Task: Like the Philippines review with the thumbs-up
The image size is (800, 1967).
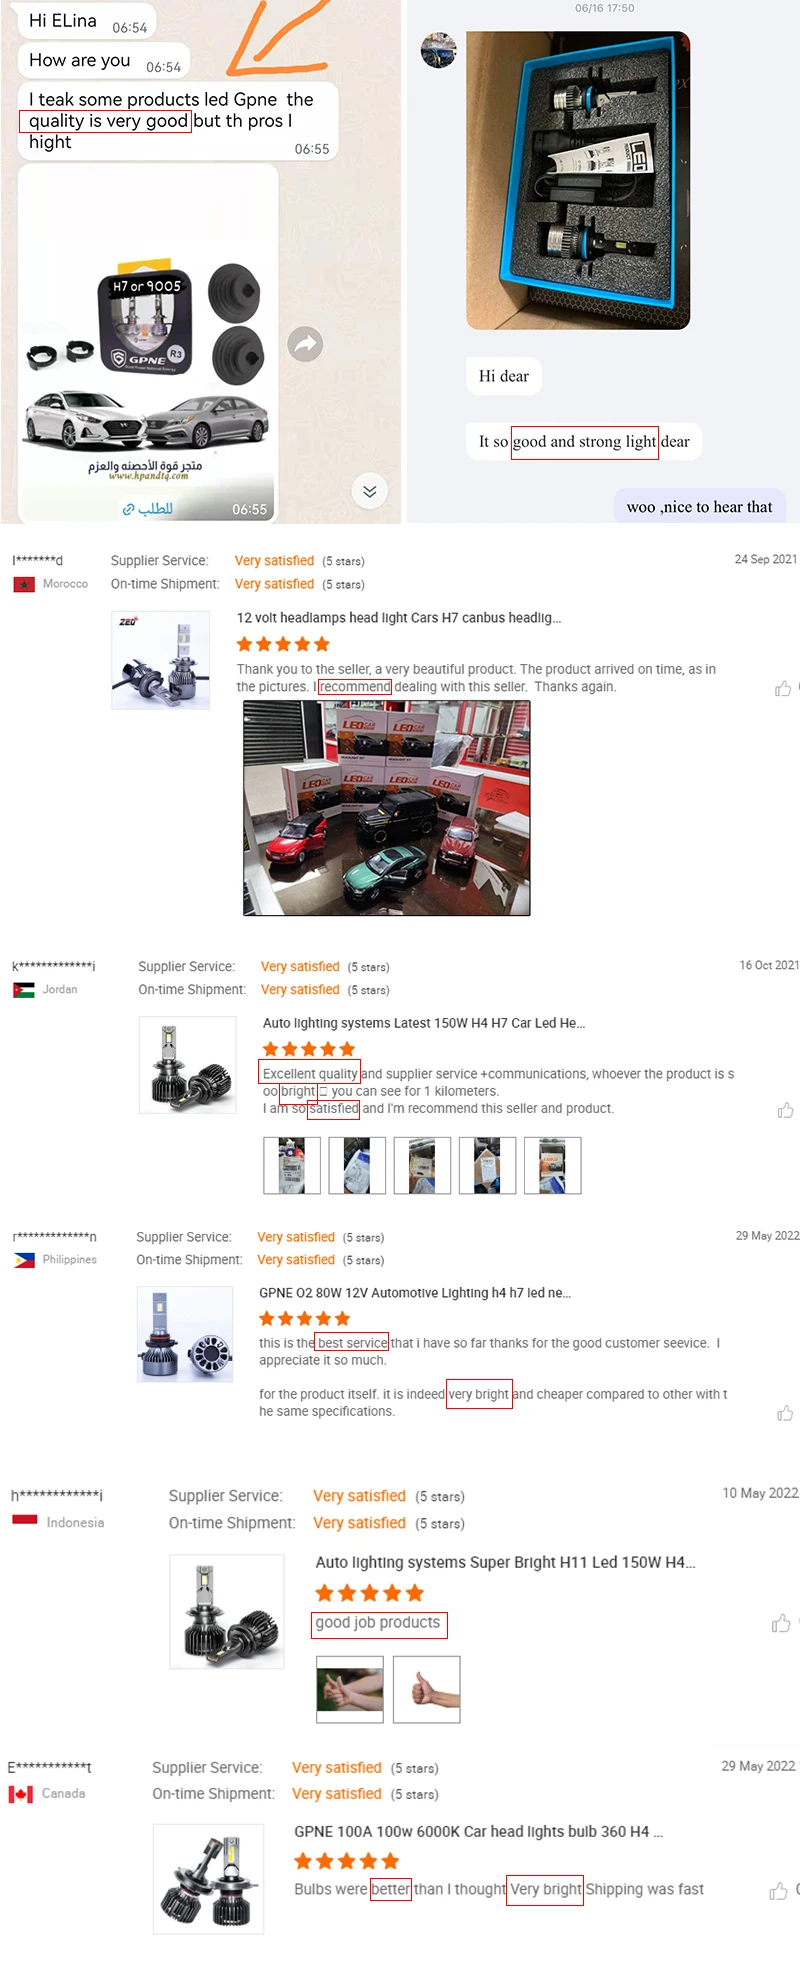Action: 785,1413
